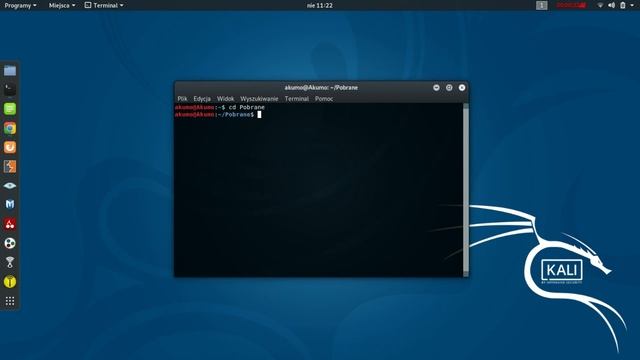This screenshot has height=360, width=640.
Task: Open the Terminal menu in terminal menubar
Action: 297,99
